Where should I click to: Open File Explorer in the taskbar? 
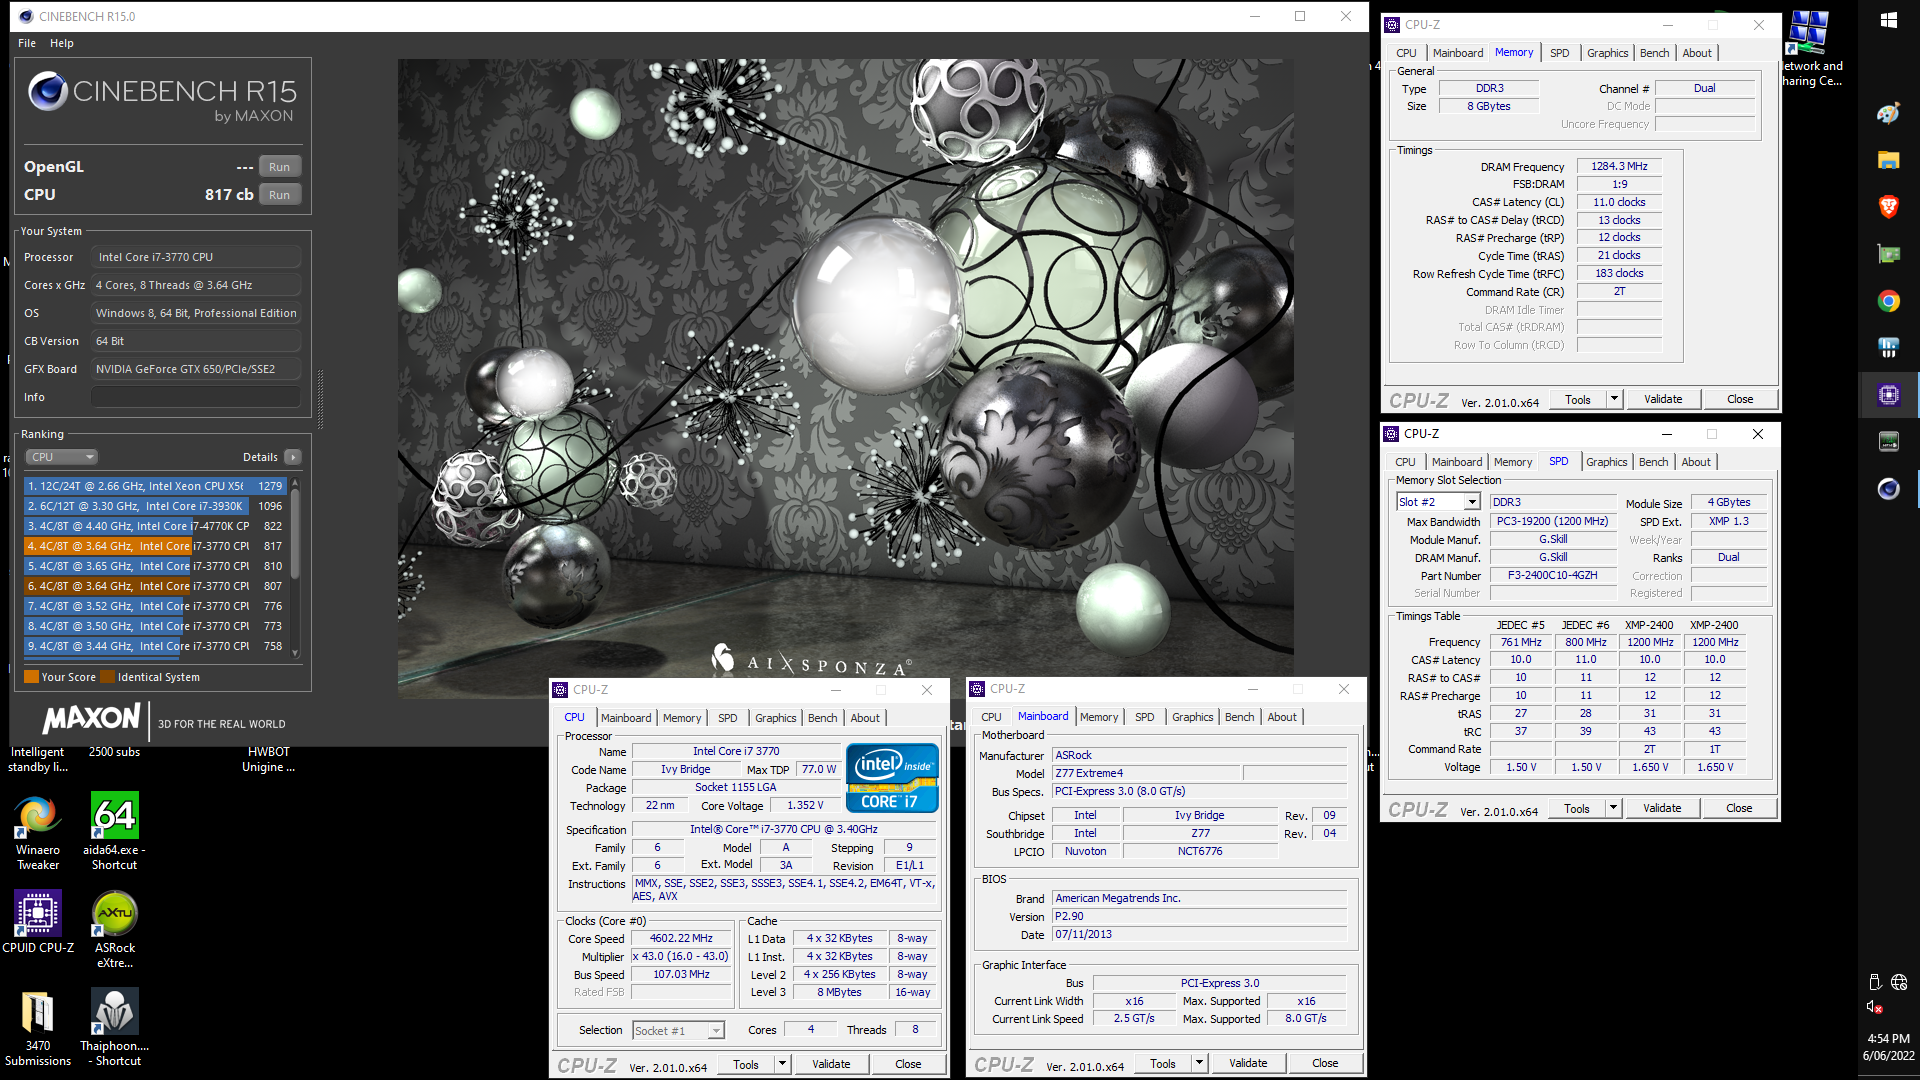click(1888, 160)
